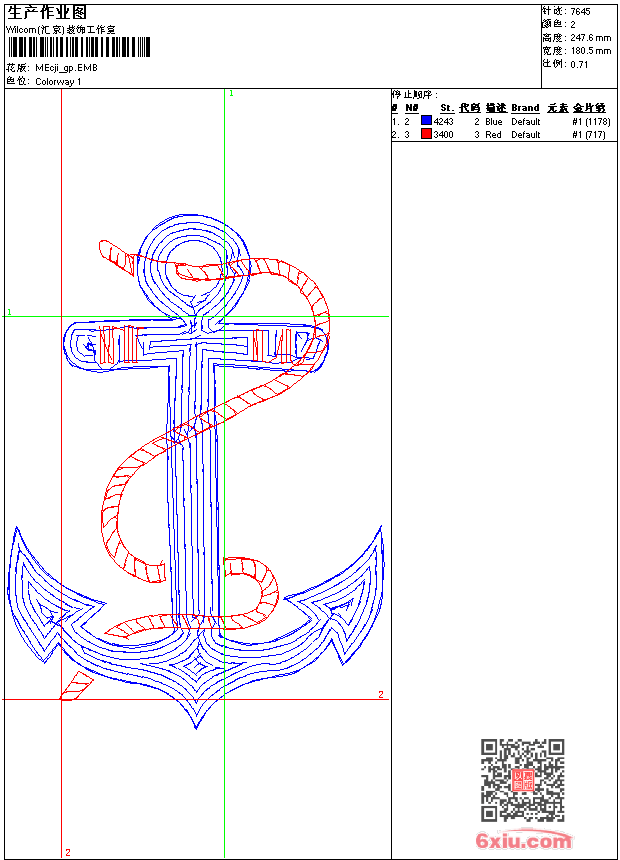
Task: Click the scale value 0.71
Action: (x=579, y=63)
